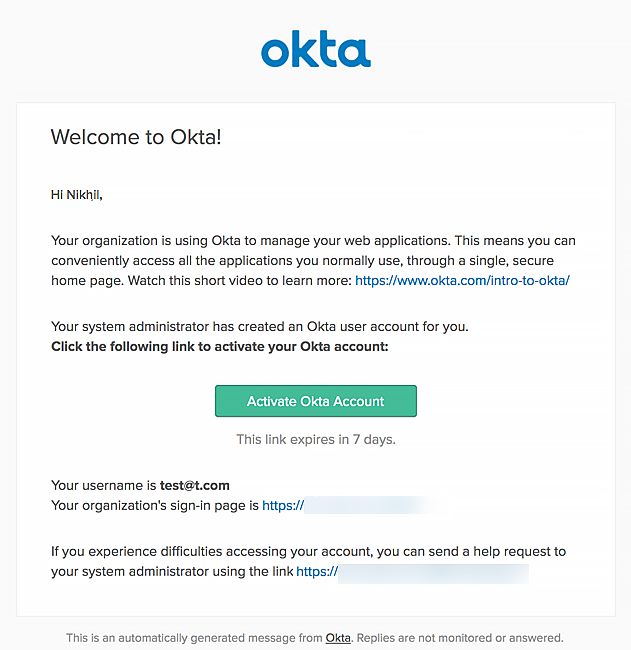
Task: Select the bold username test@t.com
Action: click(195, 485)
